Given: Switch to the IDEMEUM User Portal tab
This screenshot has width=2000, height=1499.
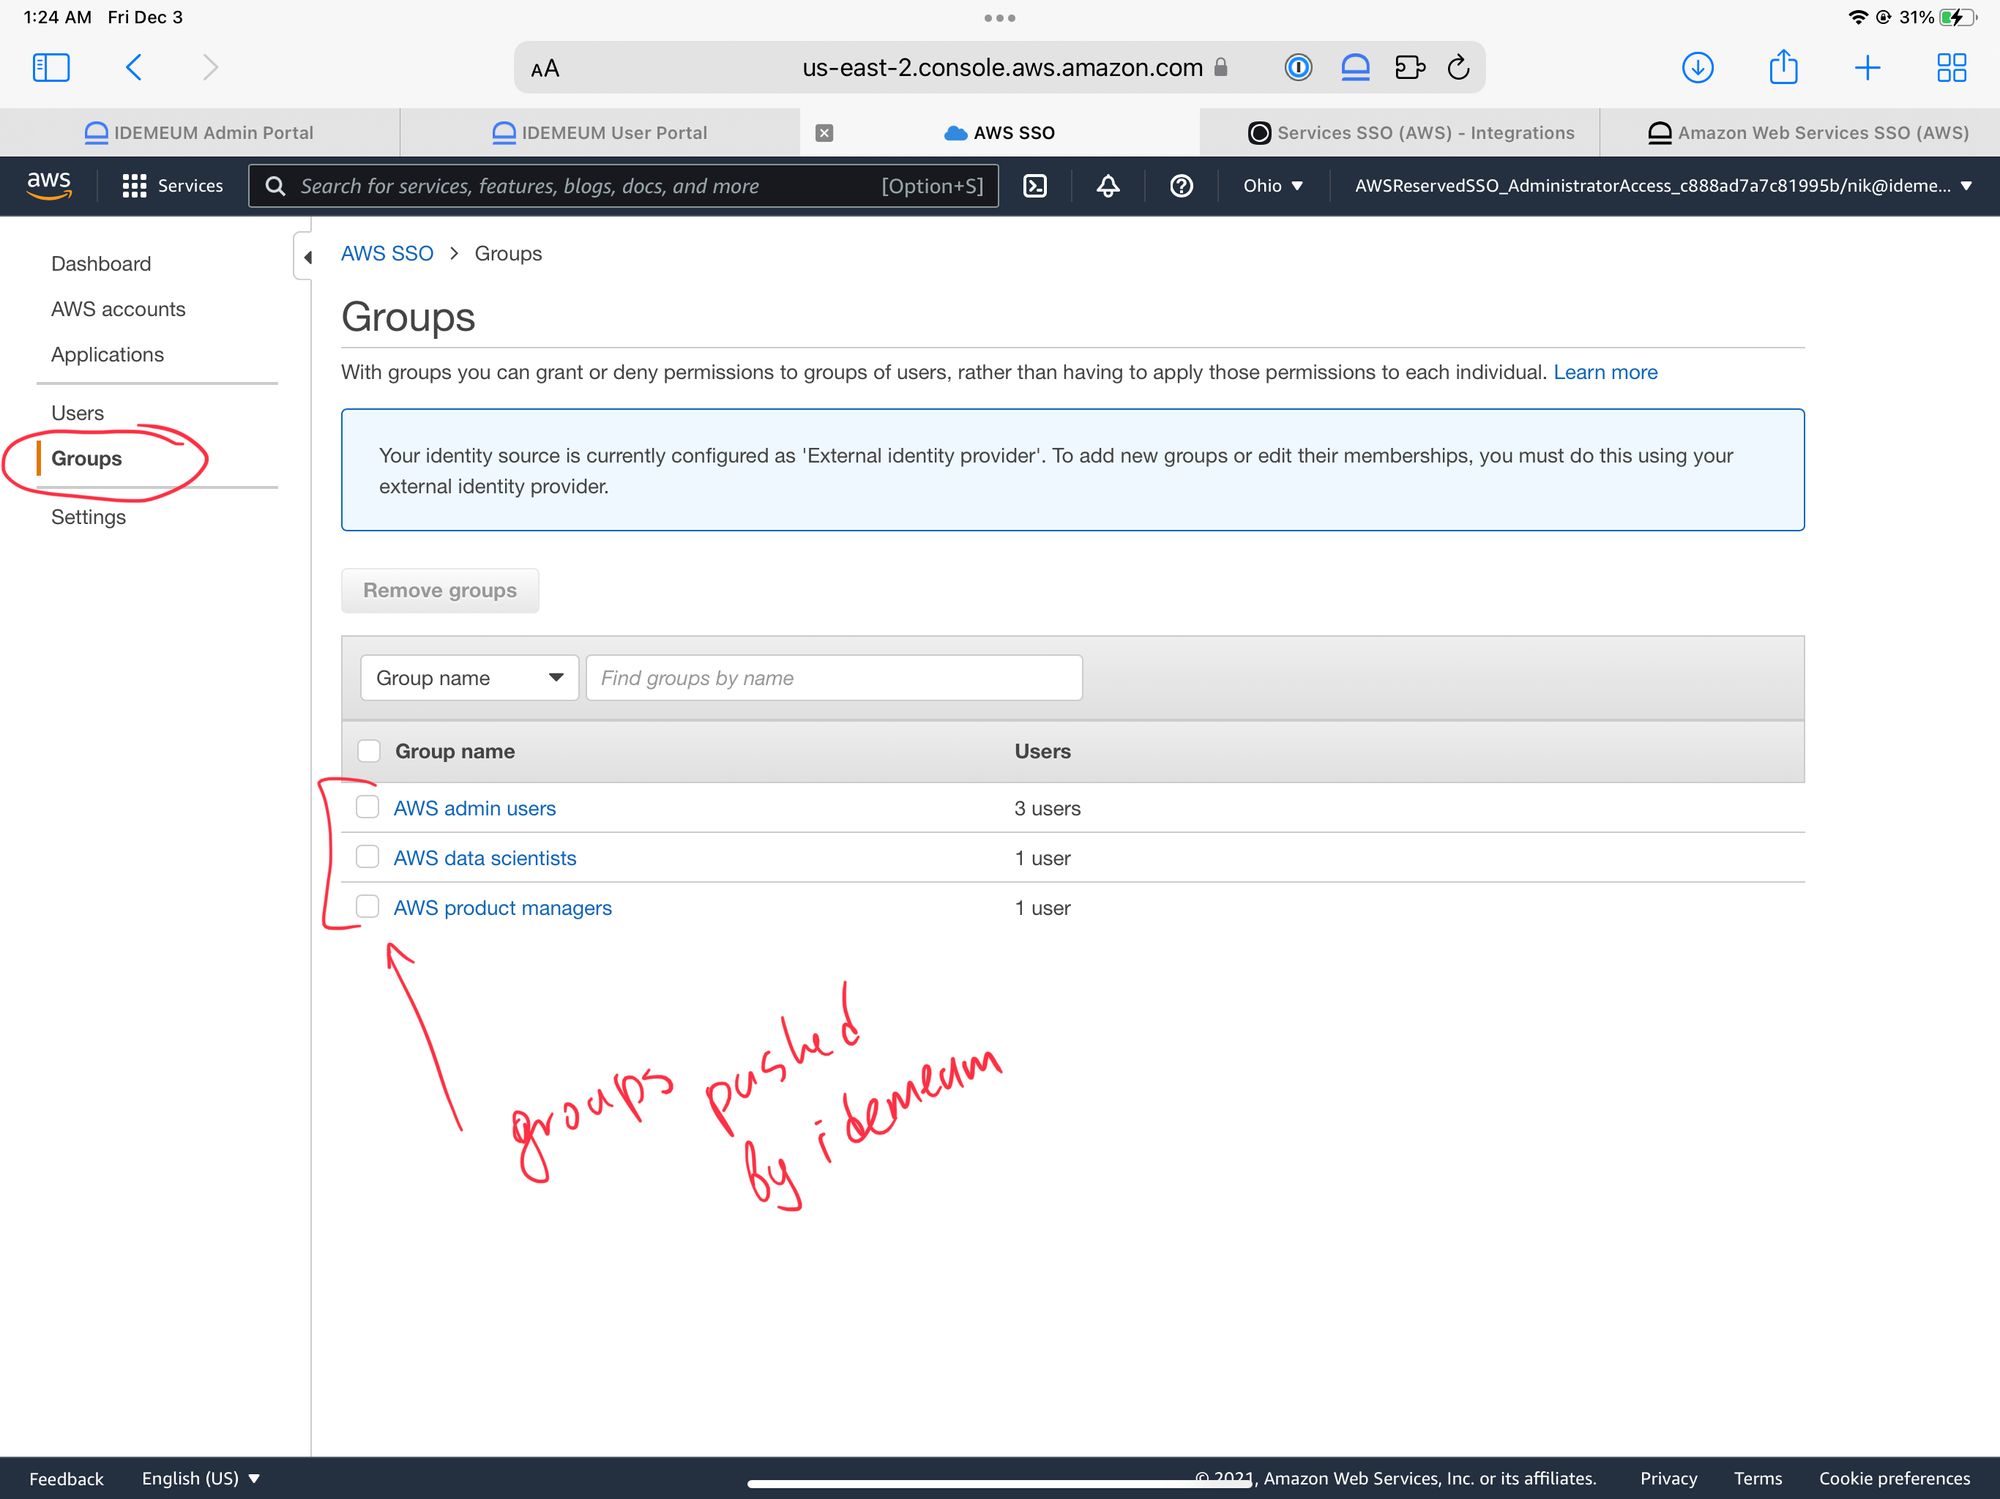Looking at the screenshot, I should [x=600, y=133].
